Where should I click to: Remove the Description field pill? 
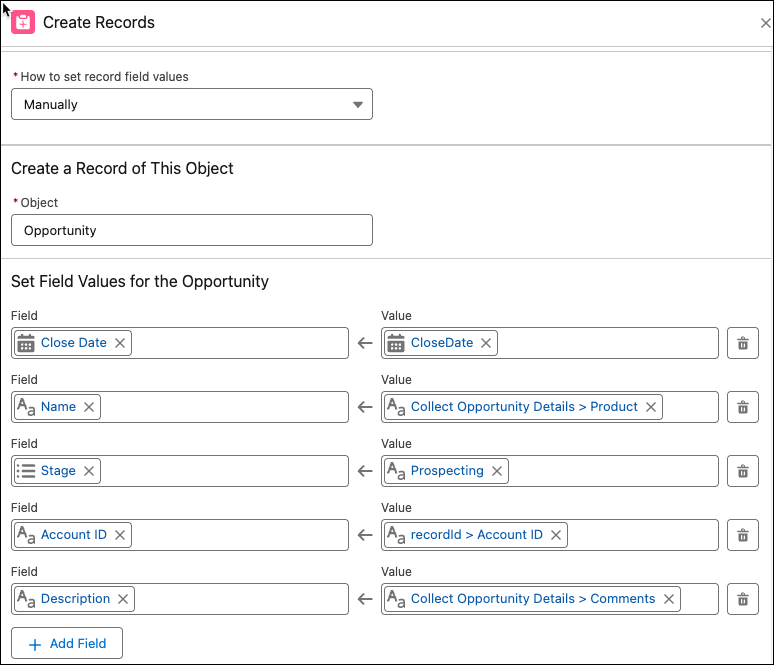(x=123, y=599)
